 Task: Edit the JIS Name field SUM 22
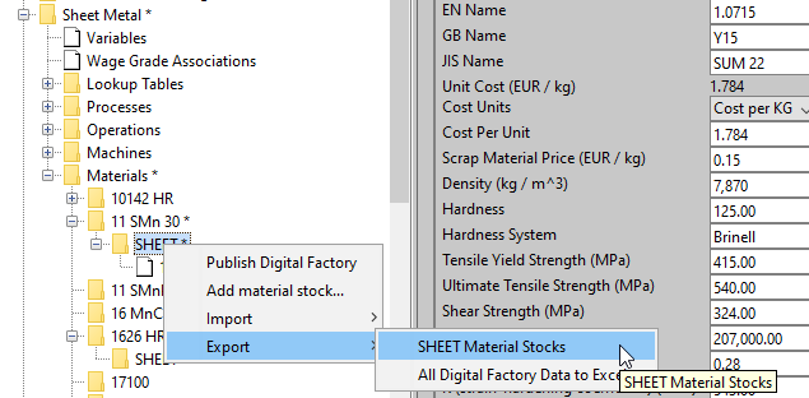point(759,63)
